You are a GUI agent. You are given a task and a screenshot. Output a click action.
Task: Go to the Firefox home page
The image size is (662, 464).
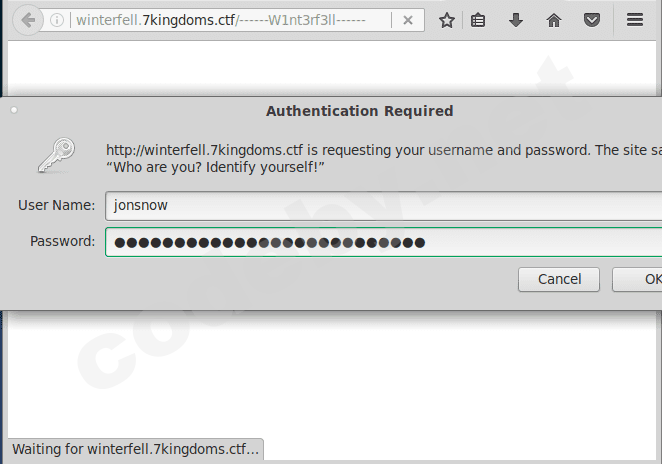click(x=554, y=20)
